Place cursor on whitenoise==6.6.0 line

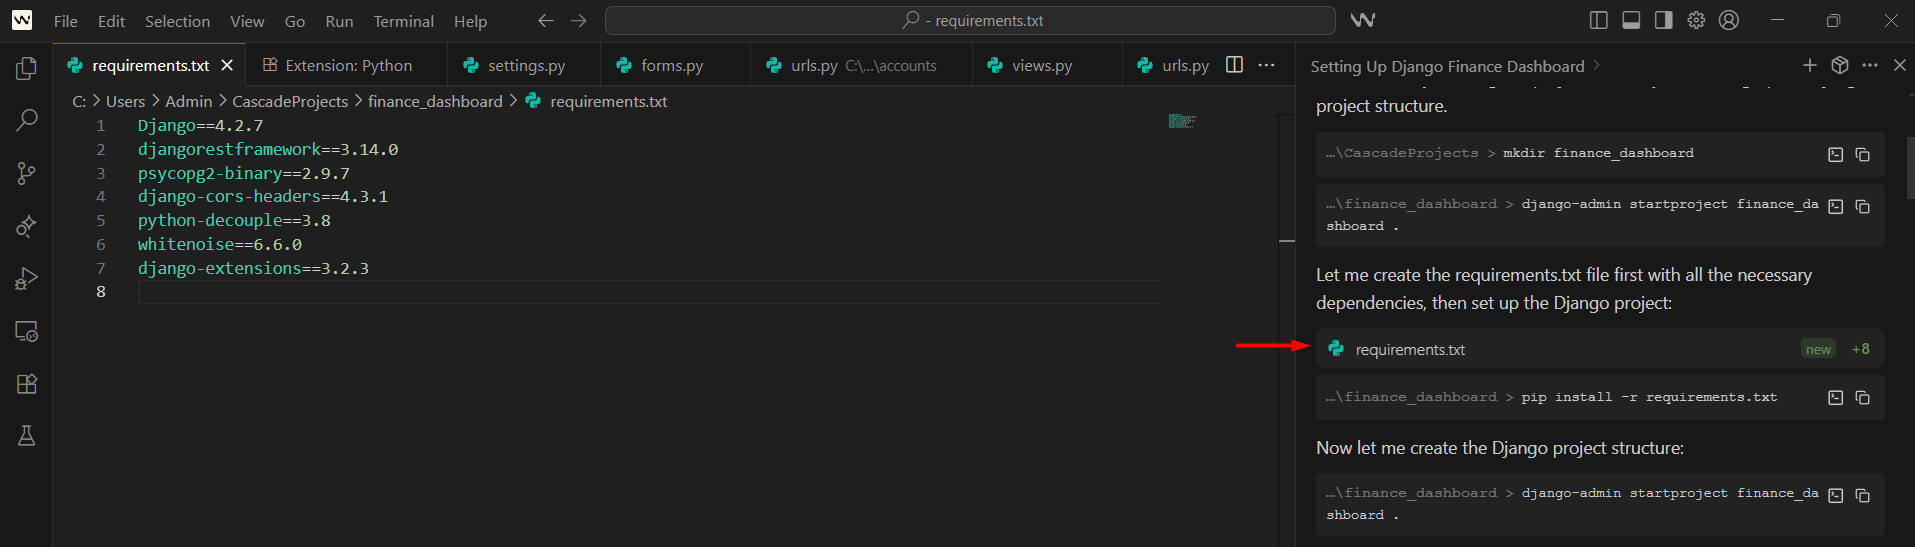pyautogui.click(x=219, y=244)
